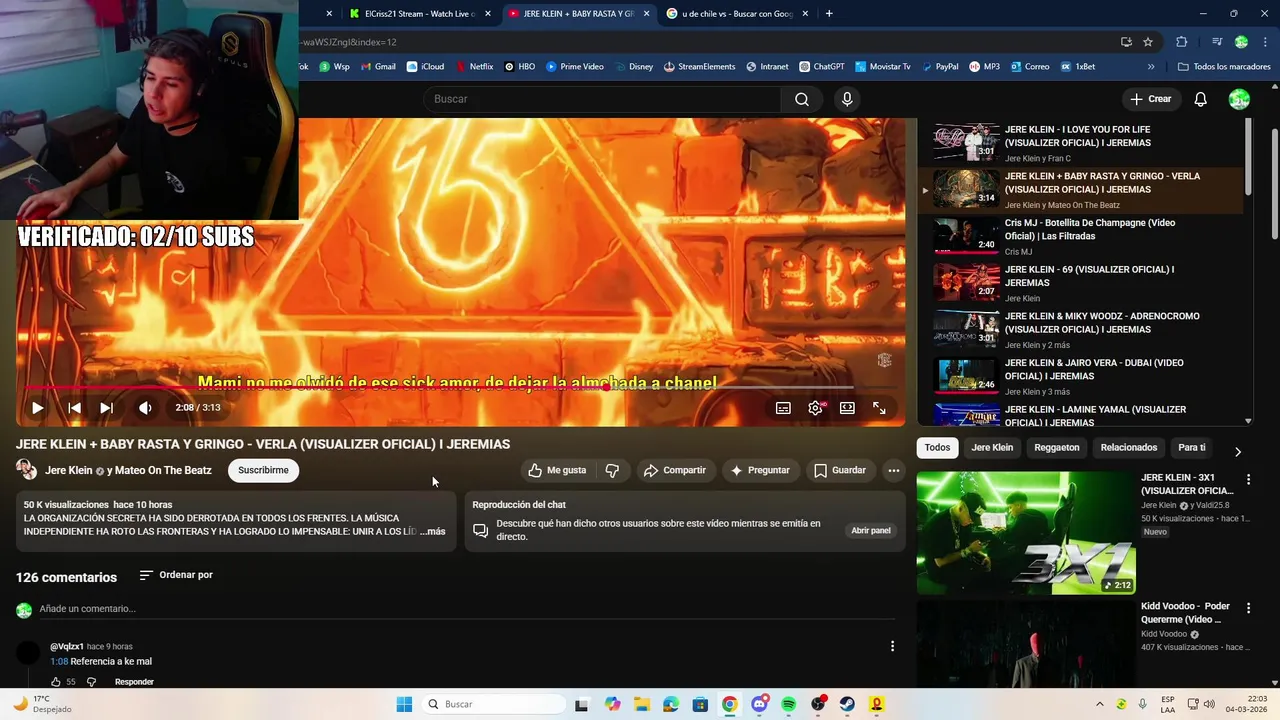Open Steam from the taskbar
Screen dimensions: 1280x720
[847, 704]
